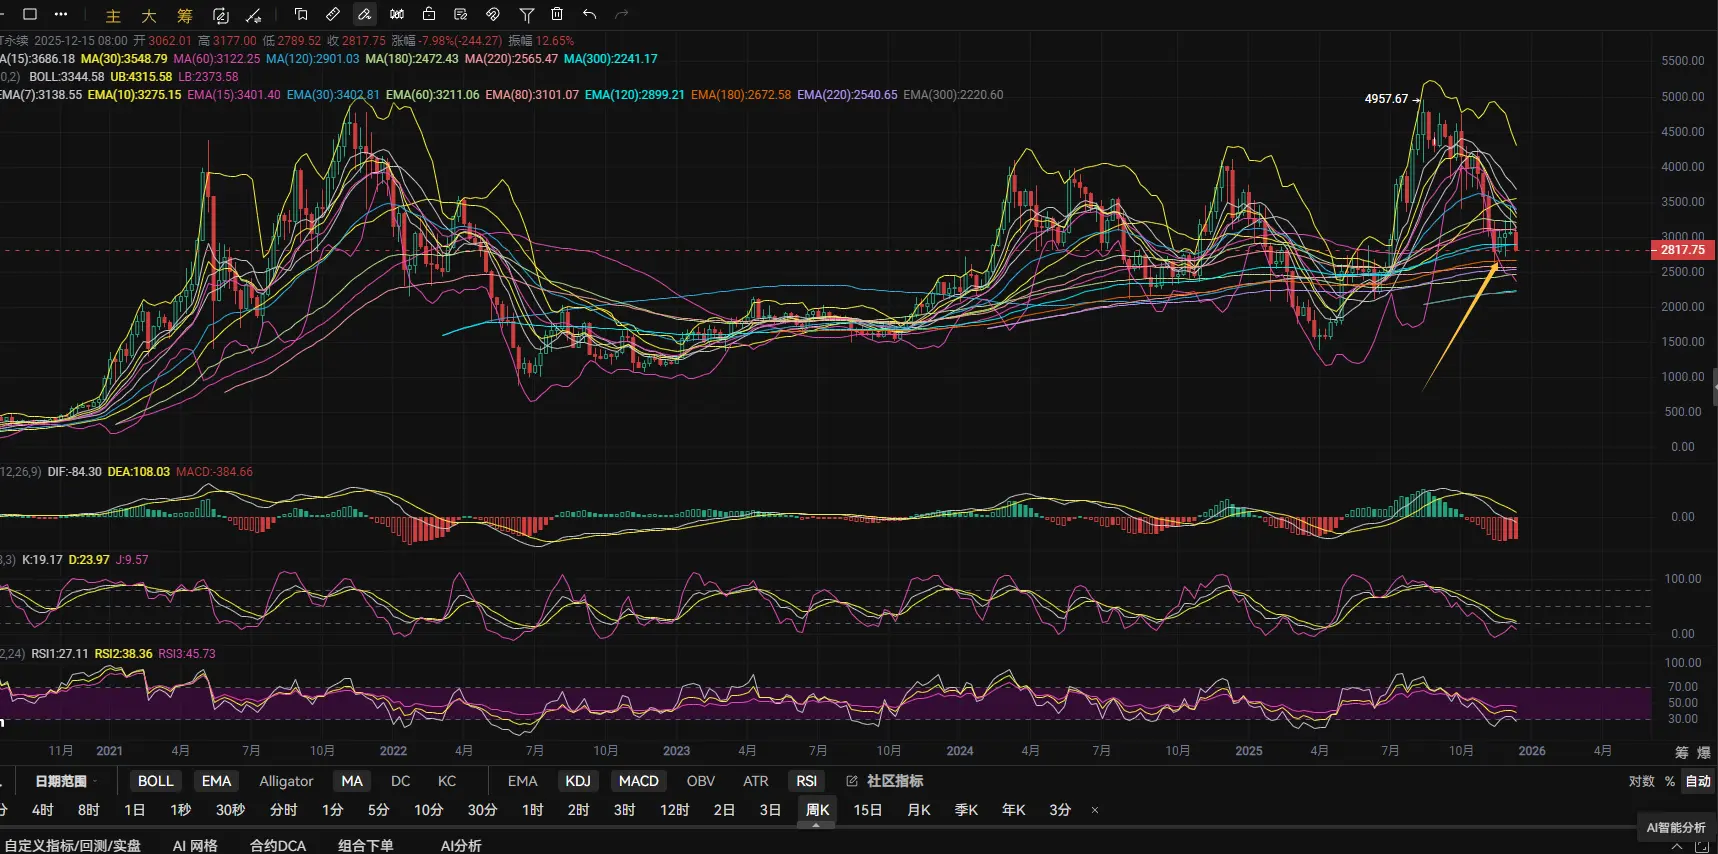This screenshot has width=1718, height=854.
Task: Click the 2817.75 current price label on axis
Action: [1682, 250]
